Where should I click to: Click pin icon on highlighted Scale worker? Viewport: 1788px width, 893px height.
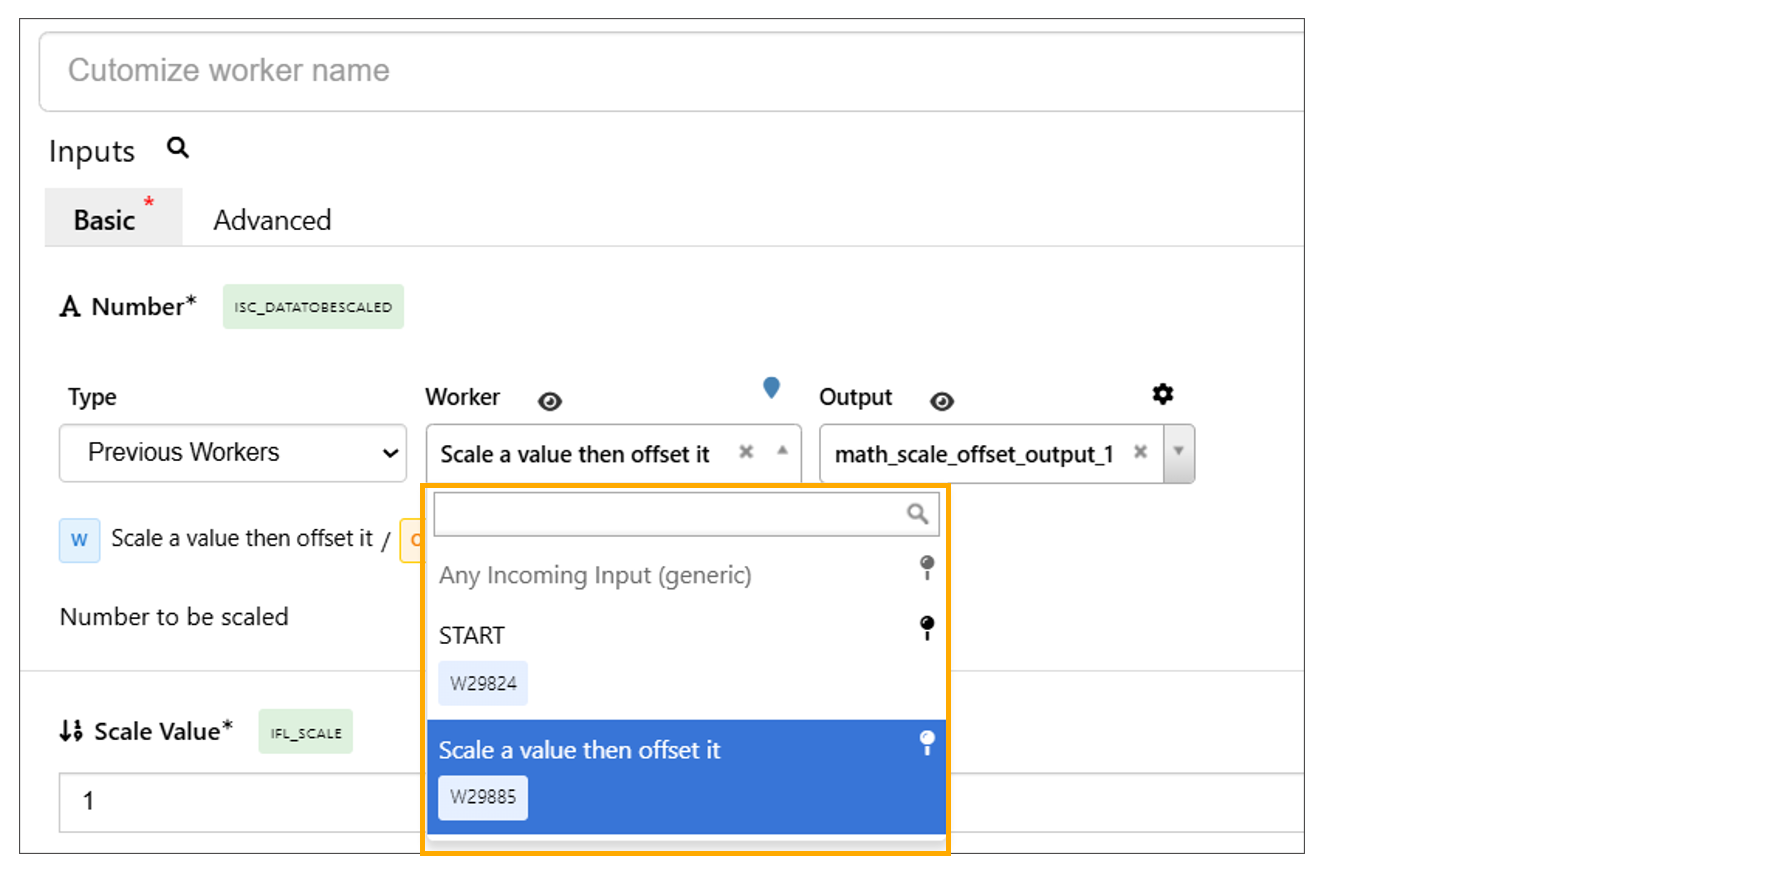point(927,743)
